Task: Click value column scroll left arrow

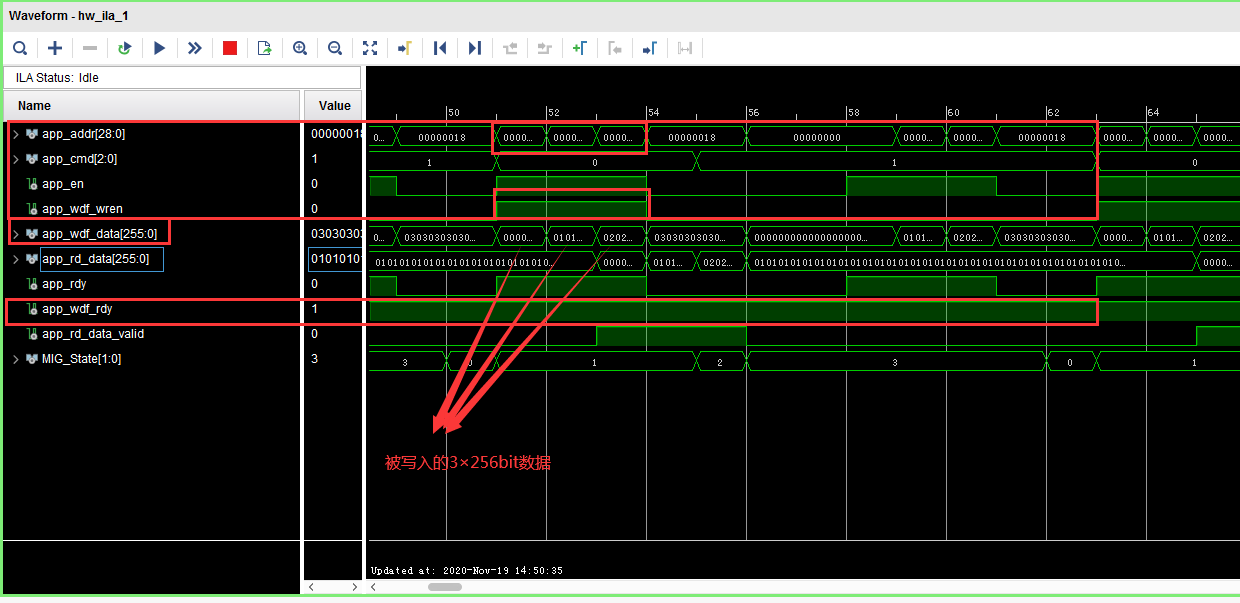Action: [310, 587]
